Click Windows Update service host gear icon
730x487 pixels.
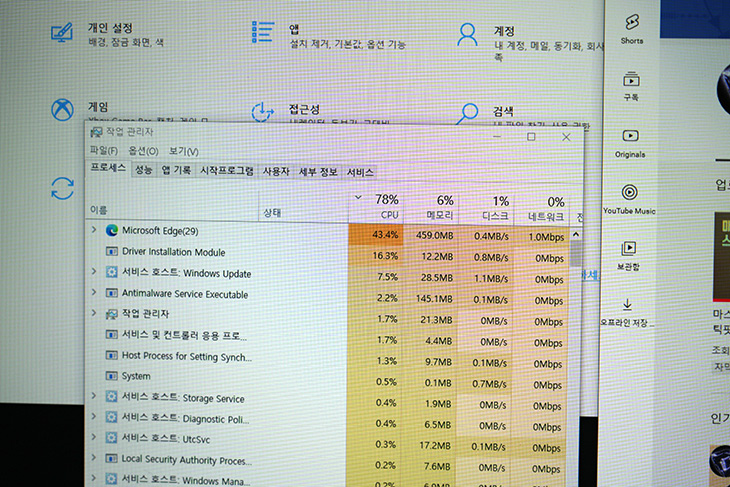pos(111,272)
